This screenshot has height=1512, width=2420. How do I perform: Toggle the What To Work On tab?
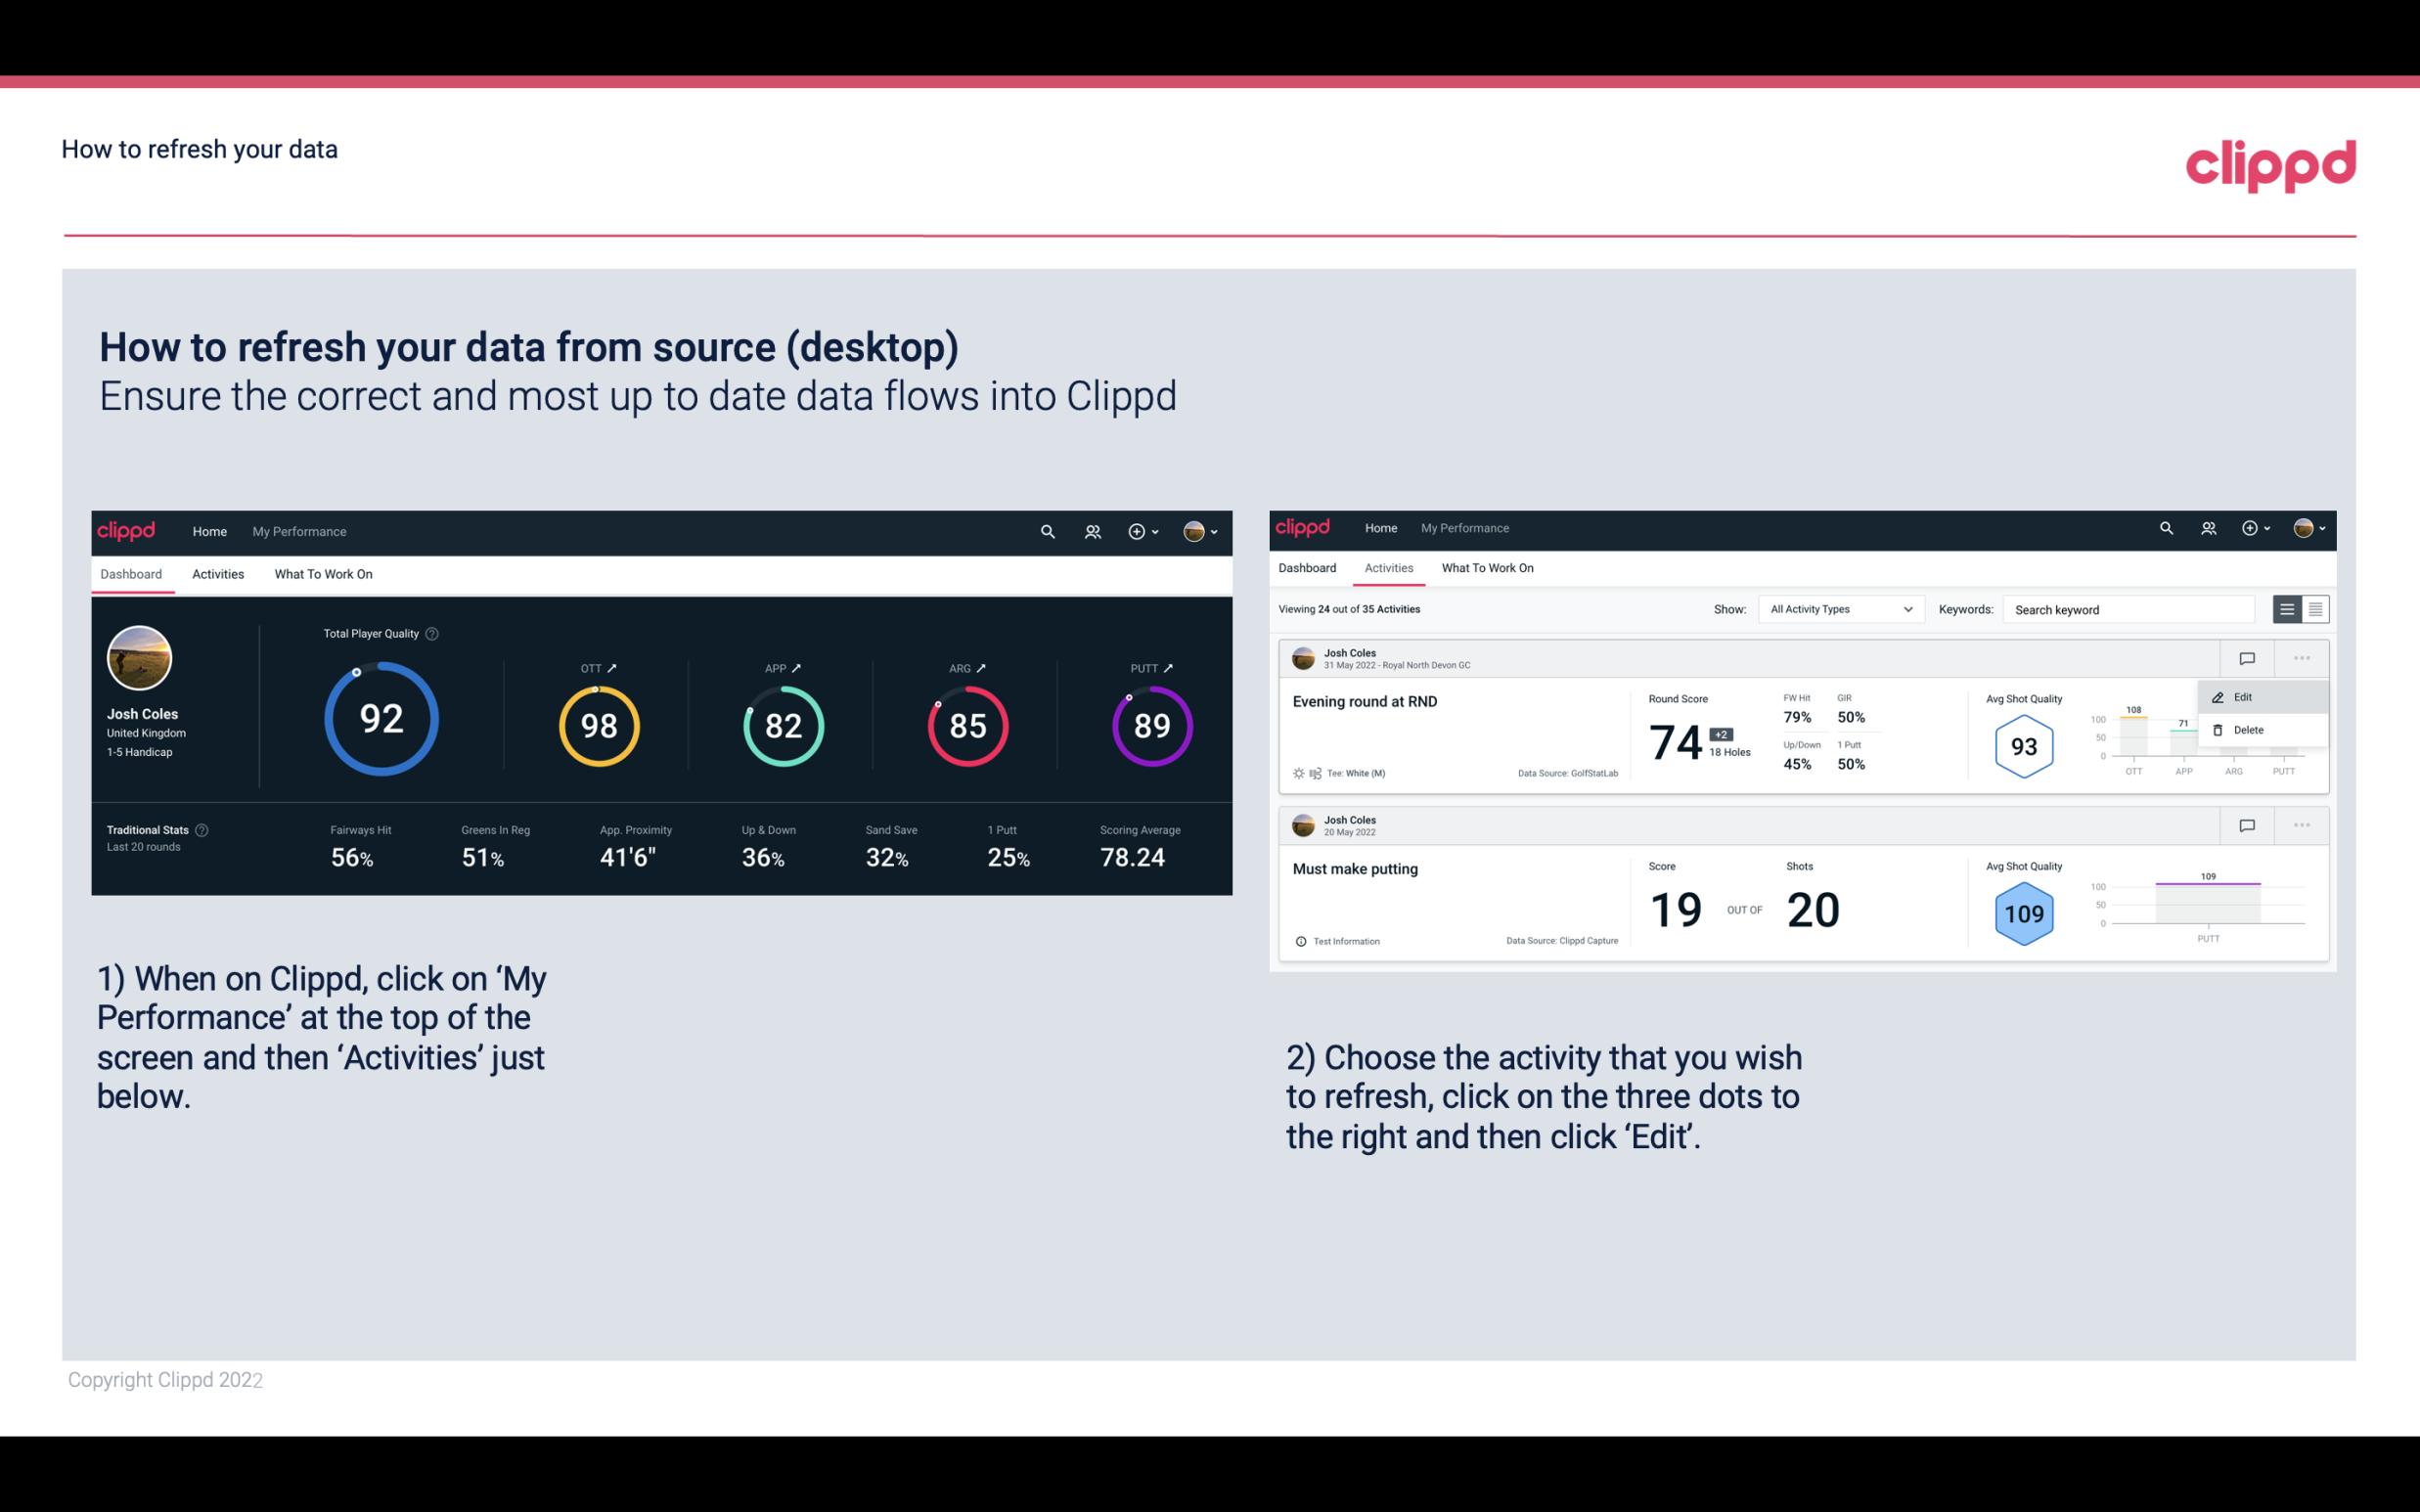click(x=323, y=573)
